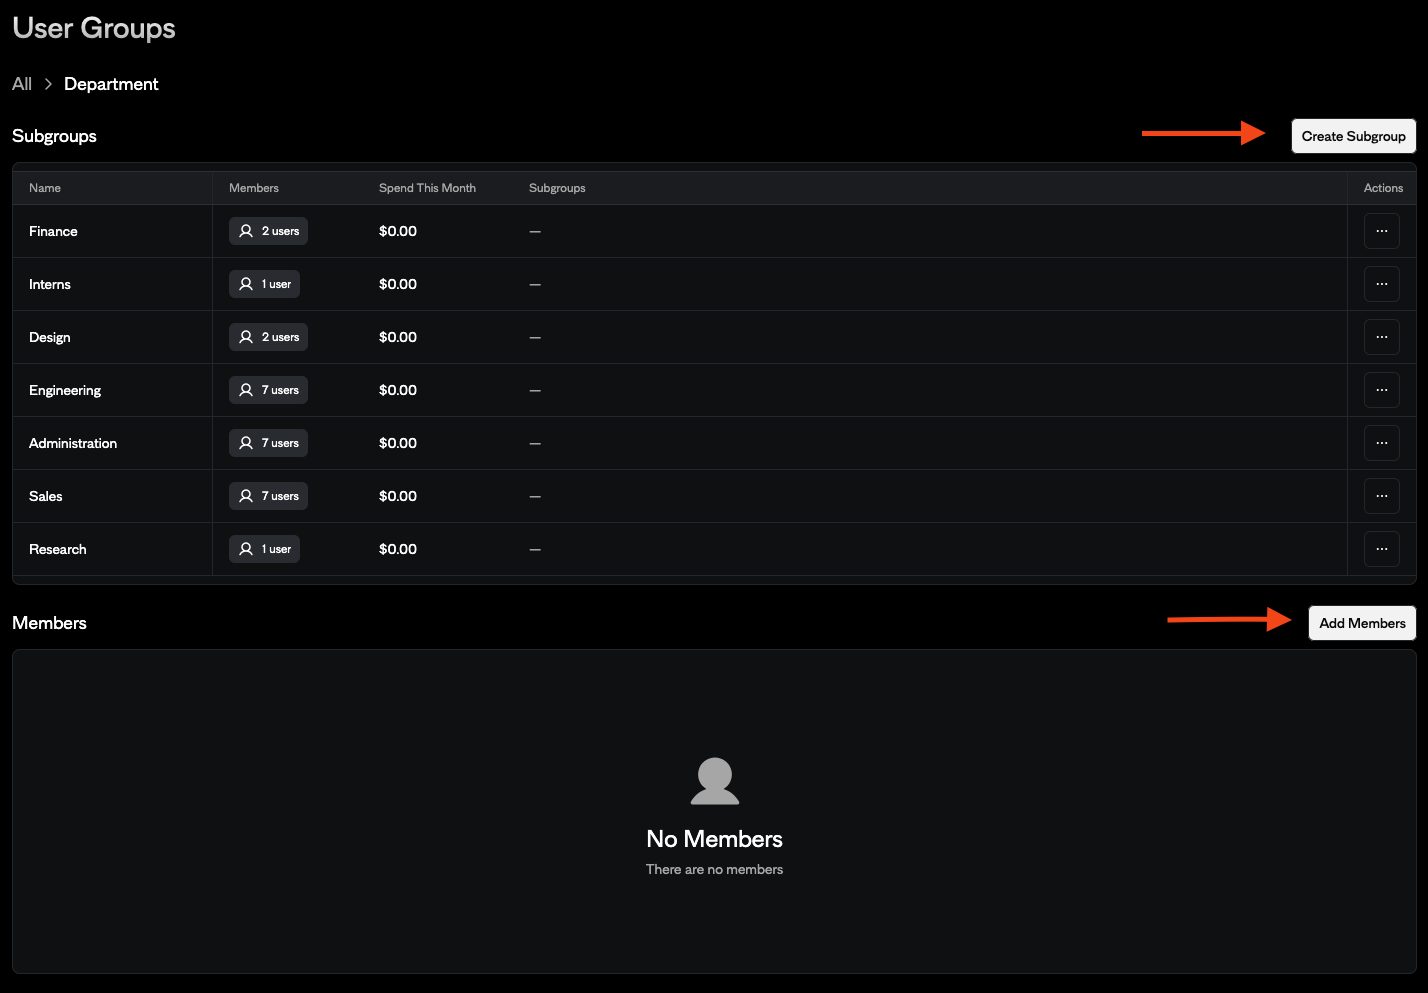The image size is (1428, 993).
Task: Click the 1 user badge for Research
Action: [264, 549]
